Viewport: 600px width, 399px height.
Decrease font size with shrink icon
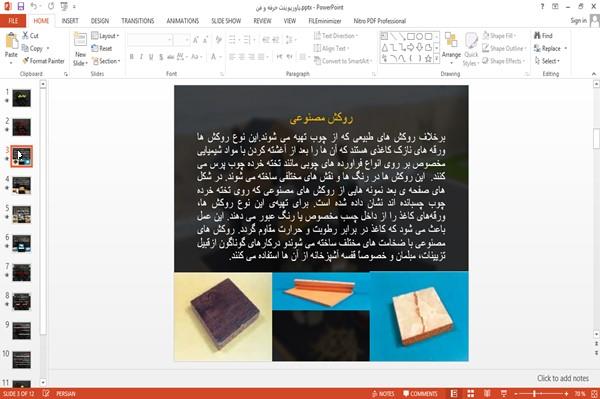click(205, 40)
